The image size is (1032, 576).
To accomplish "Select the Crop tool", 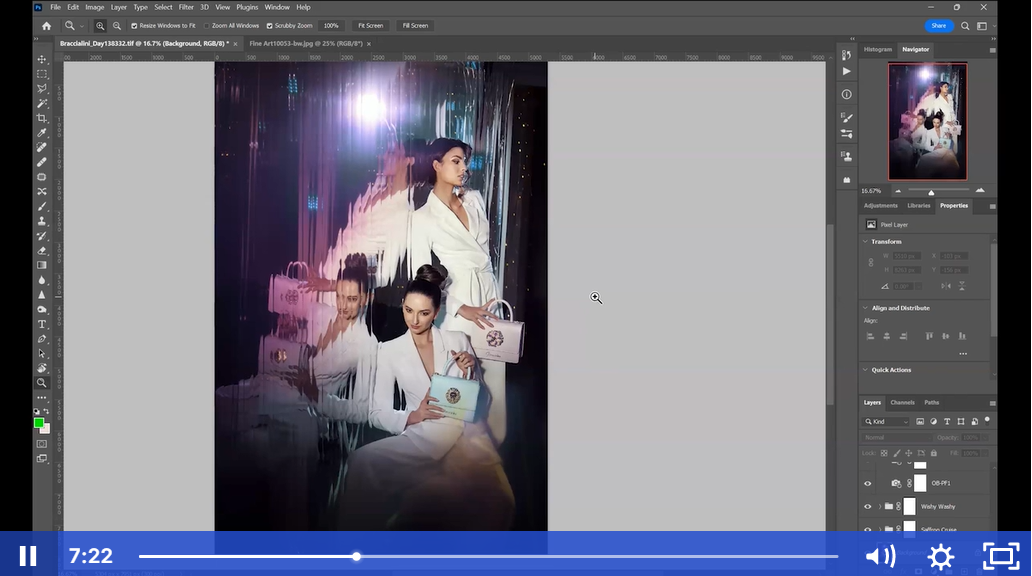I will (x=42, y=118).
